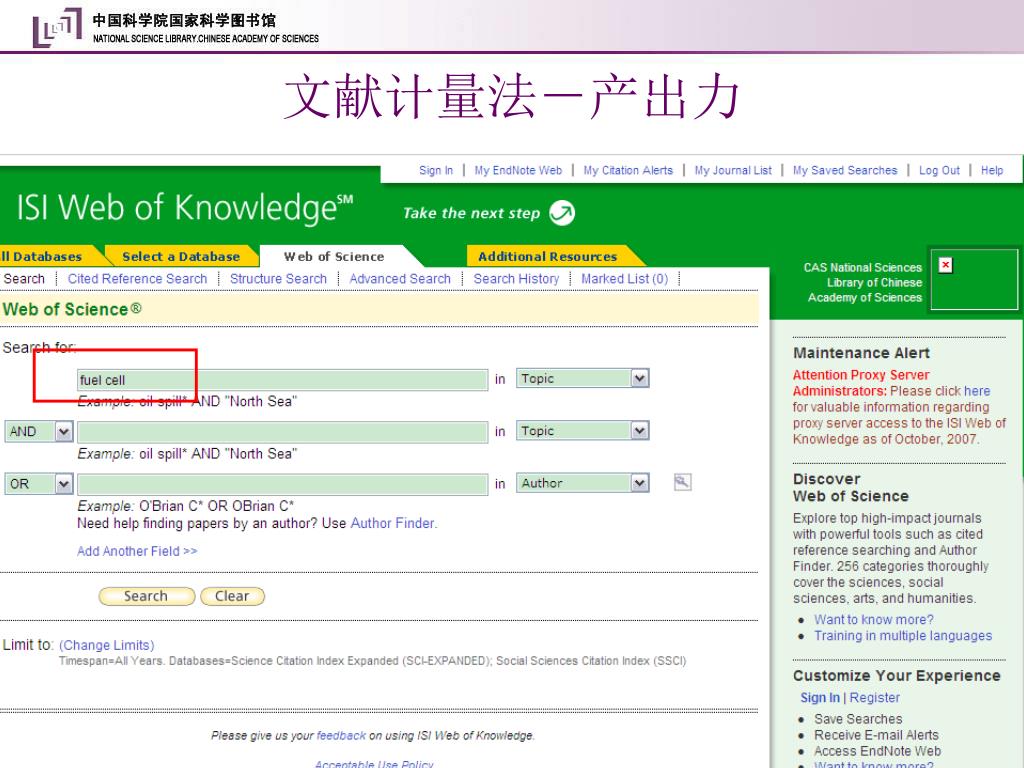Click the 'Web of Science®' page heading
The image size is (1024, 768).
tap(71, 309)
